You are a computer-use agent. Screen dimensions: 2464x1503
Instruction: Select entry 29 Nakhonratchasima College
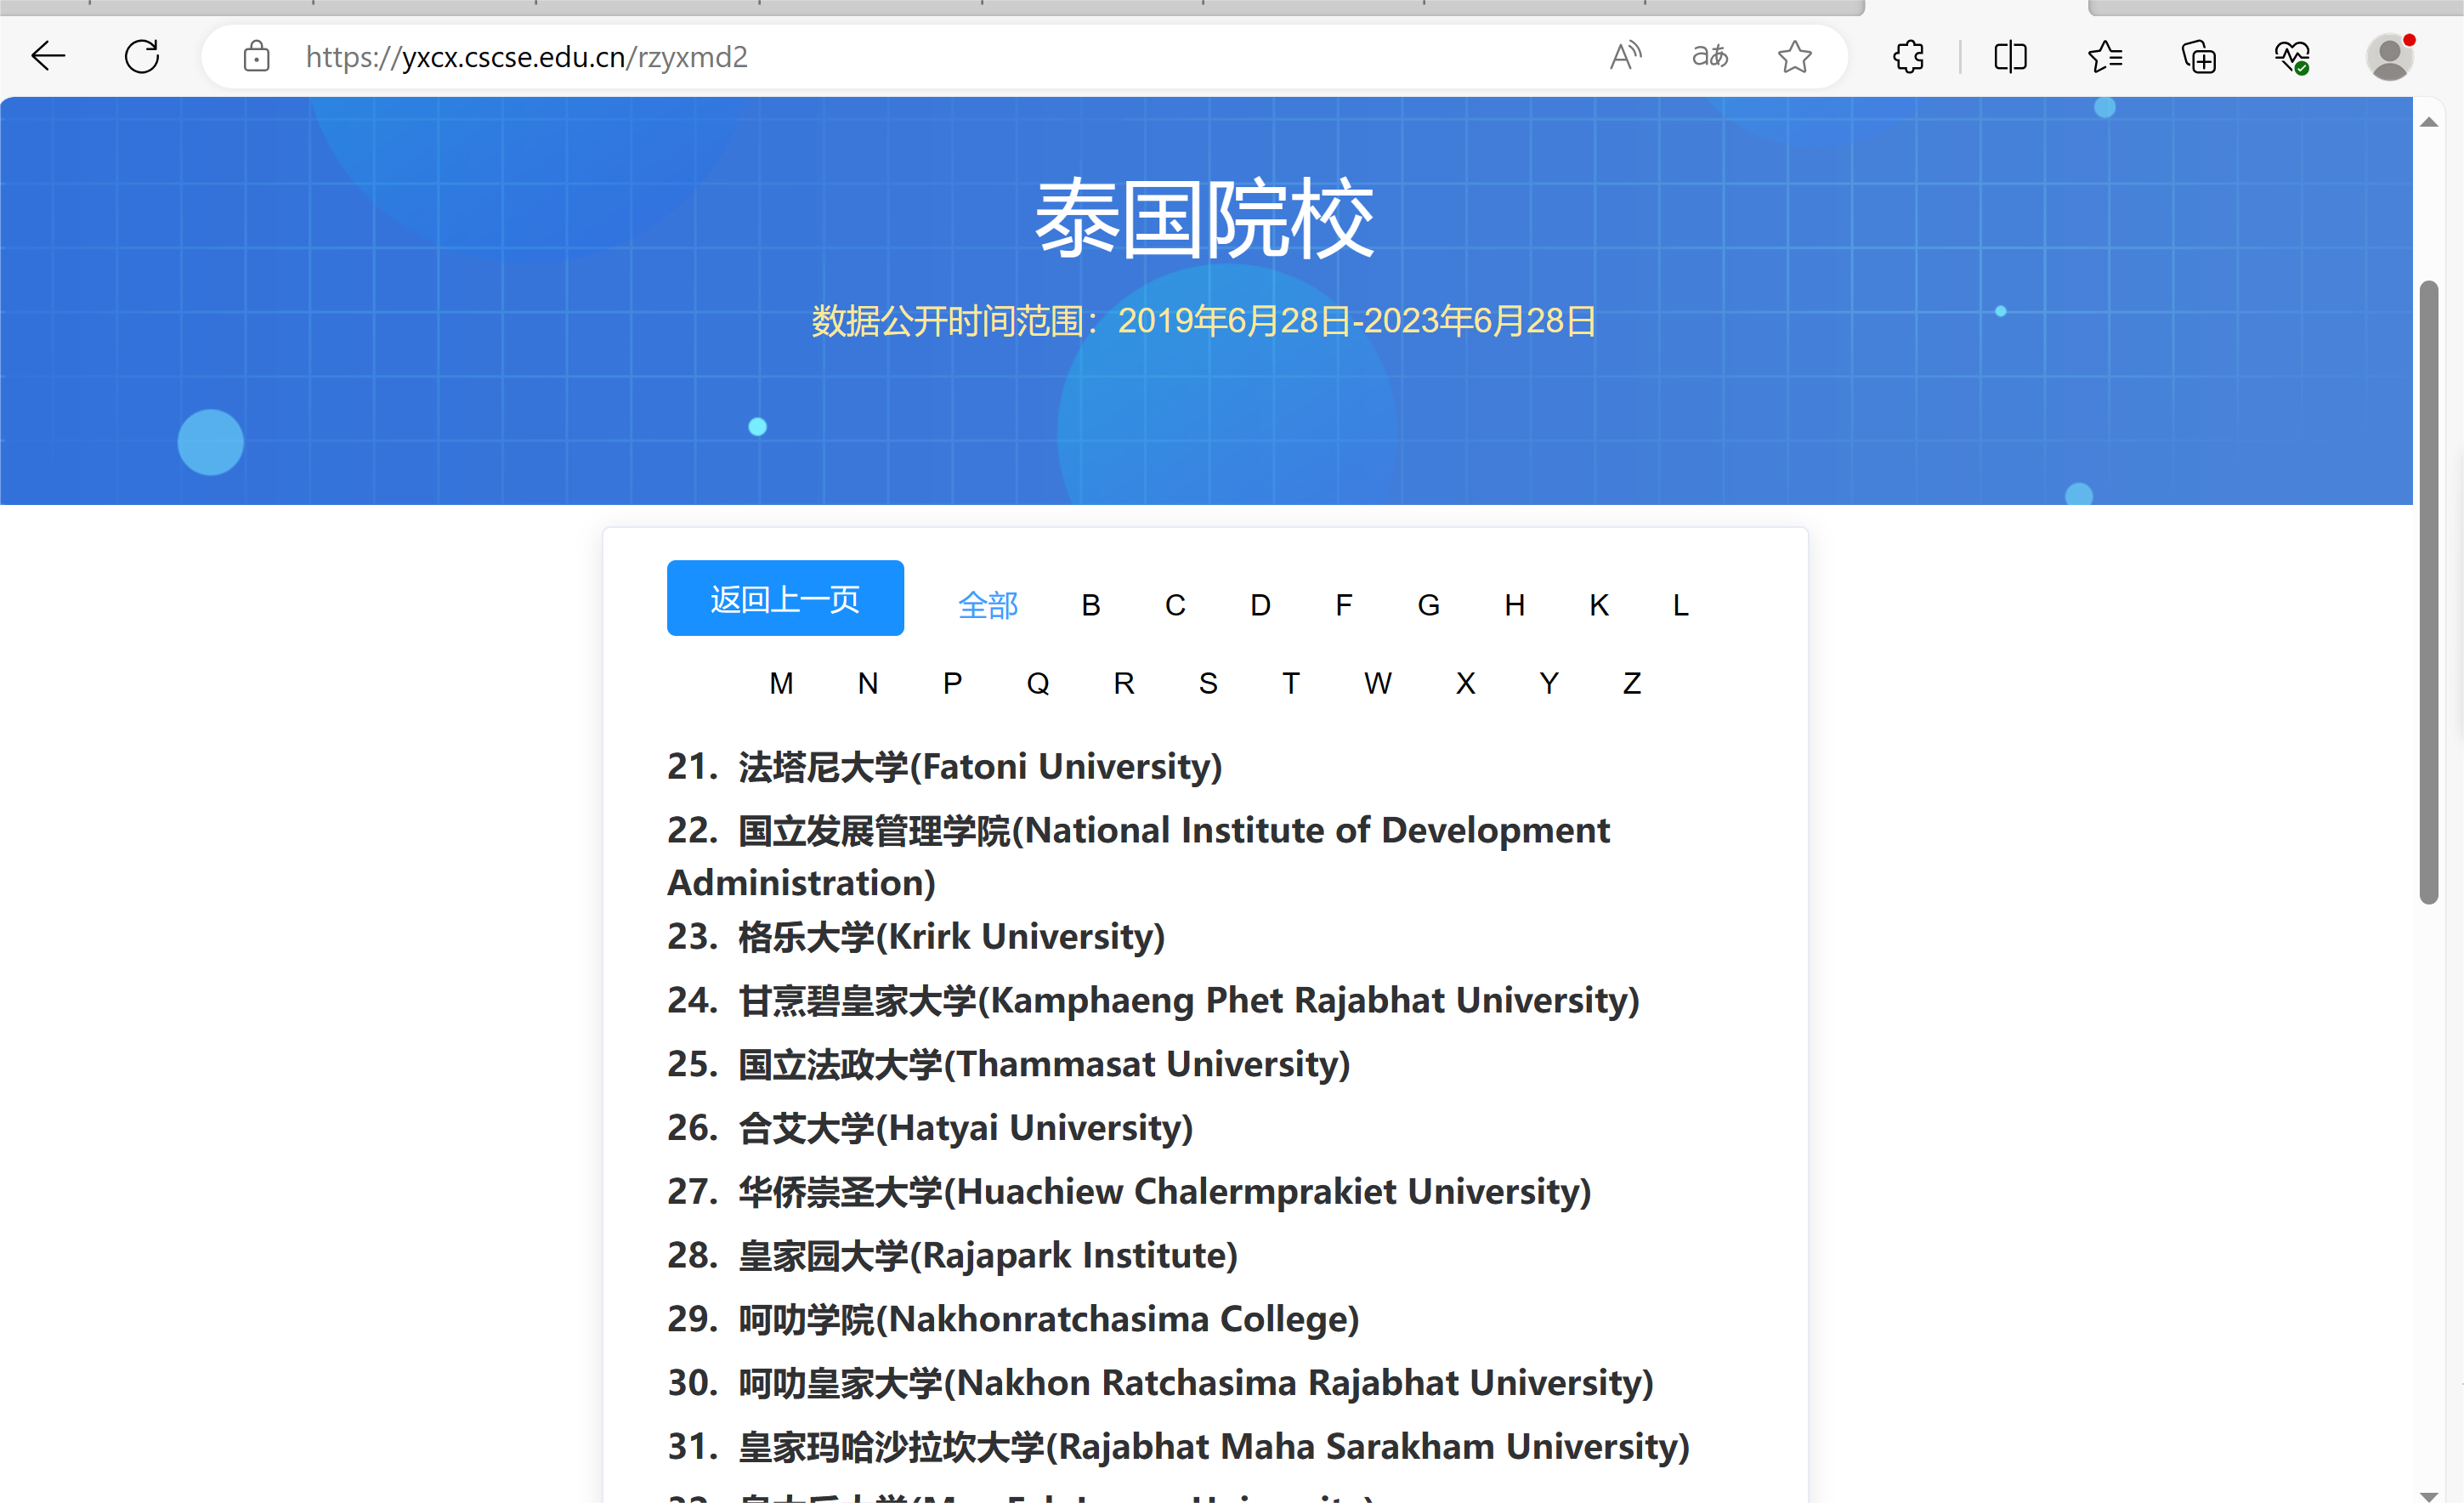1013,1320
